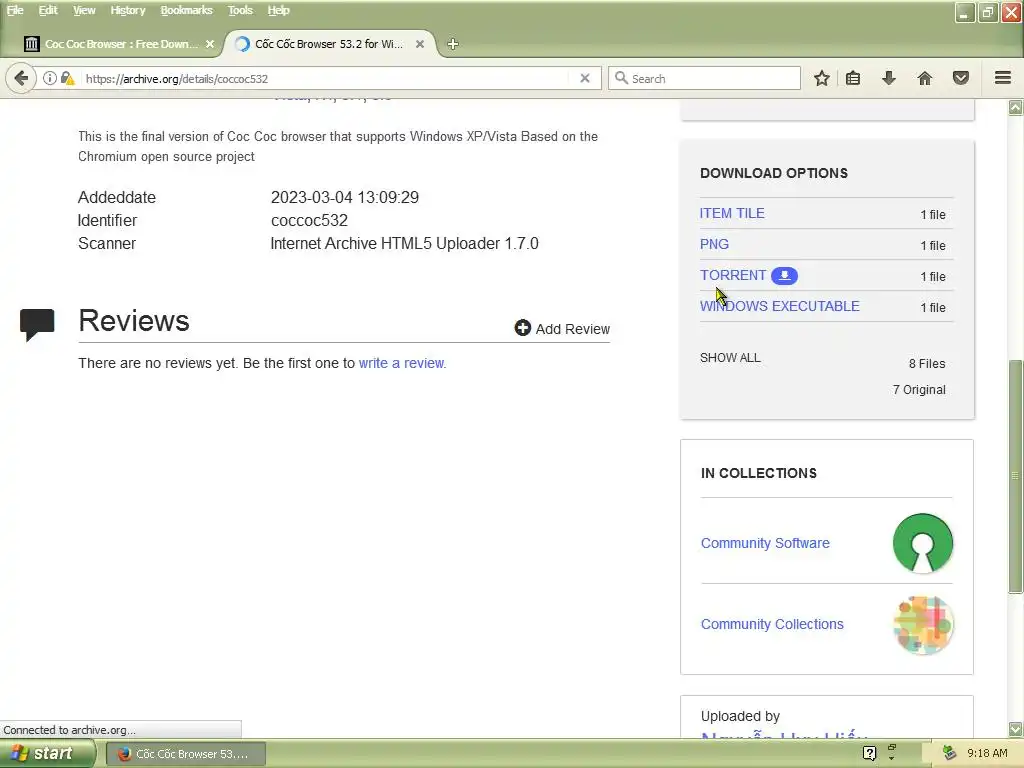Open Community Software green logo thumbnail
Image resolution: width=1024 pixels, height=768 pixels.
tap(923, 543)
